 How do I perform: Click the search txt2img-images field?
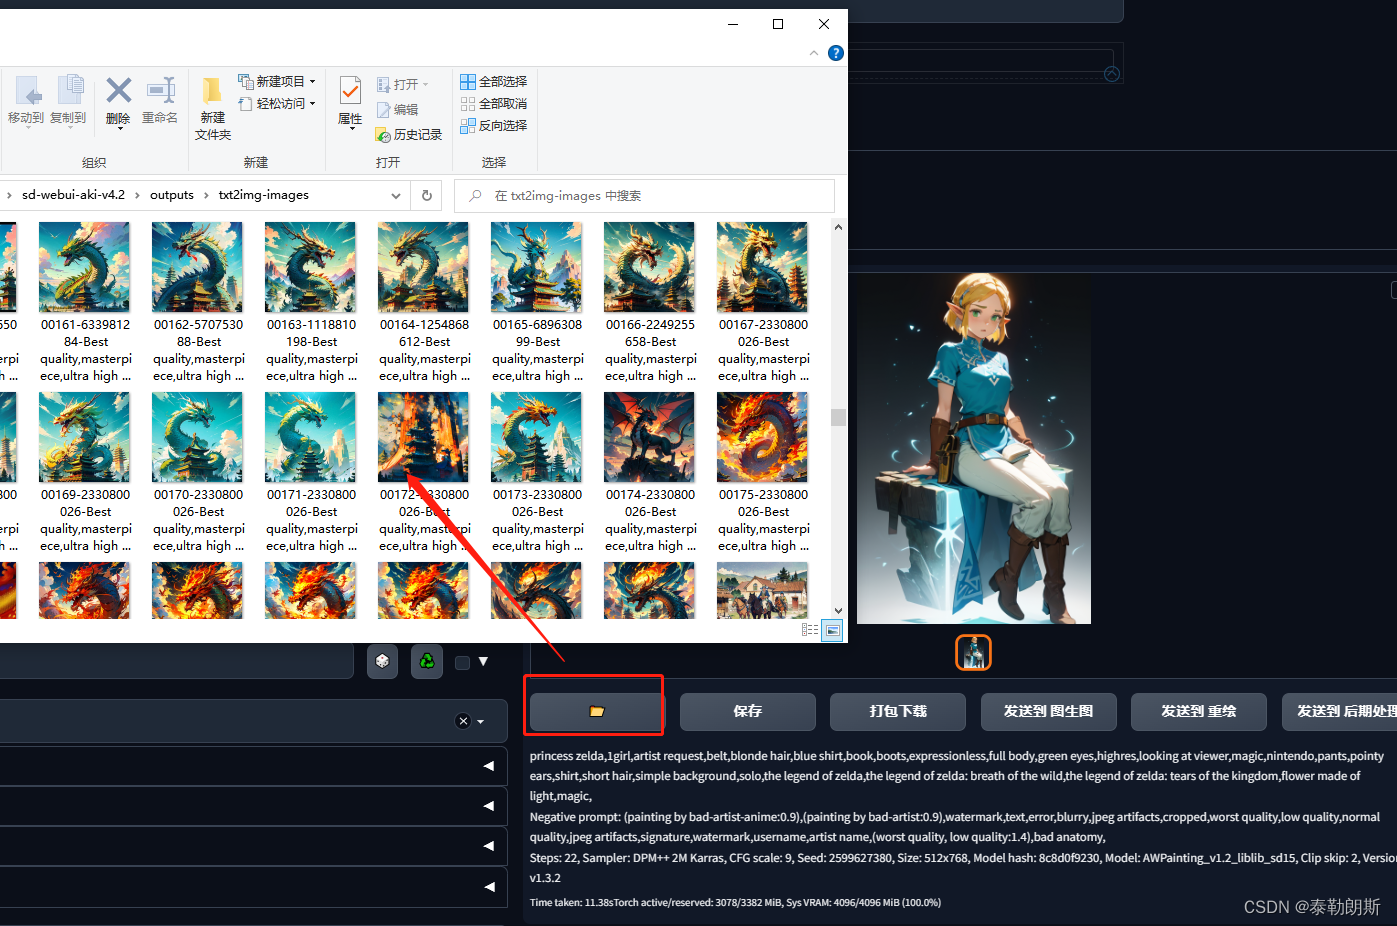[x=645, y=196]
